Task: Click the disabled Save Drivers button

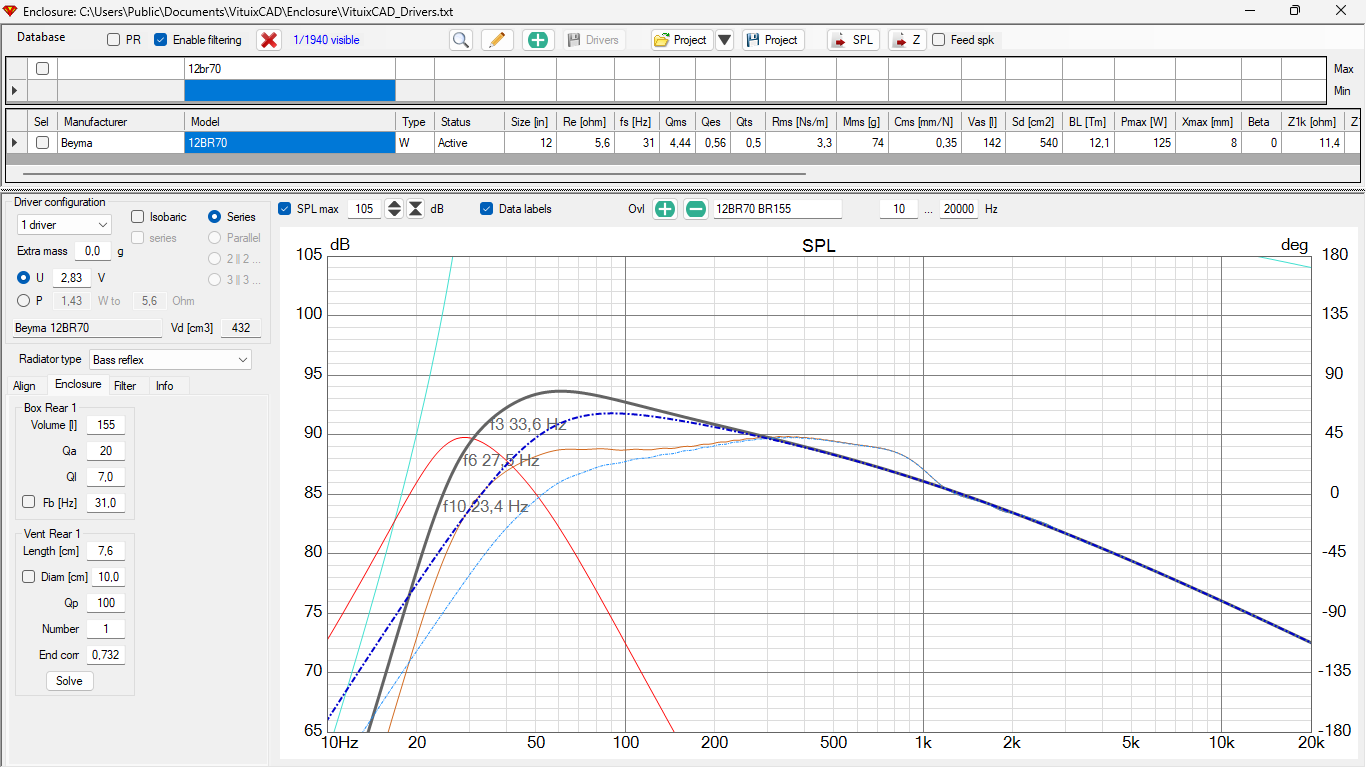Action: (x=594, y=40)
